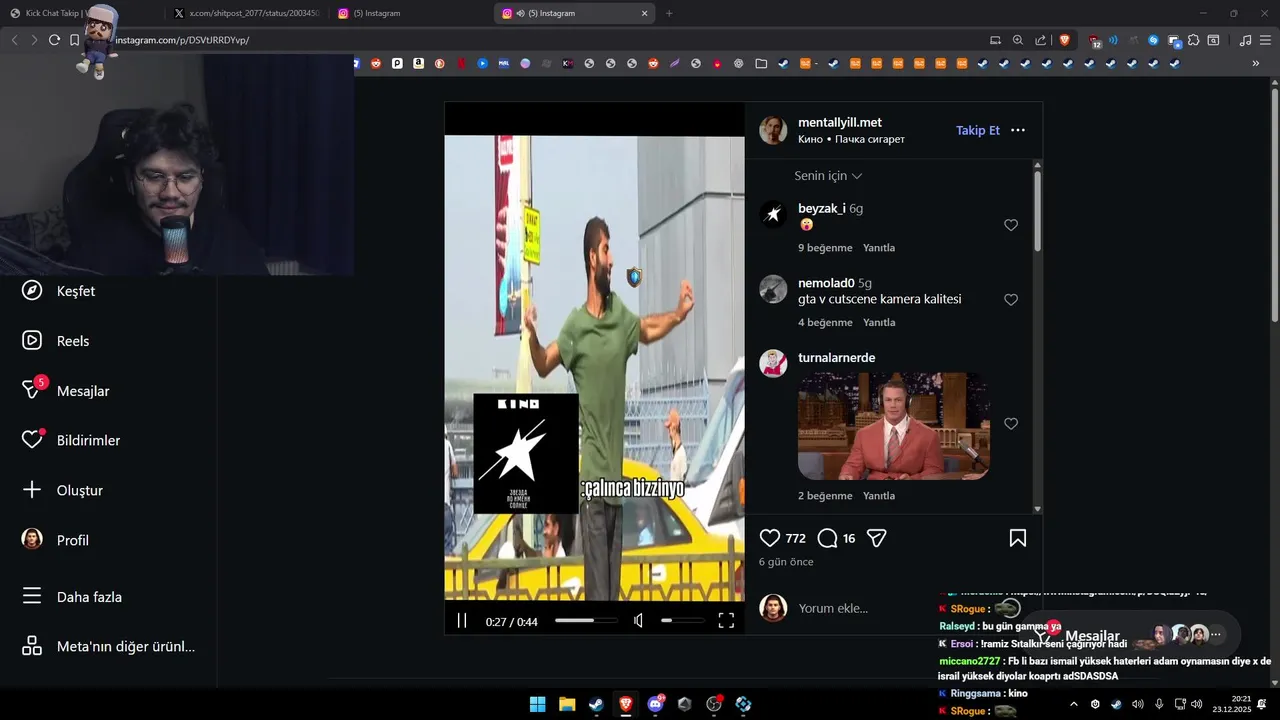1280x720 pixels.
Task: Open Mesajlar with 5 unread badge
Action: [x=66, y=391]
